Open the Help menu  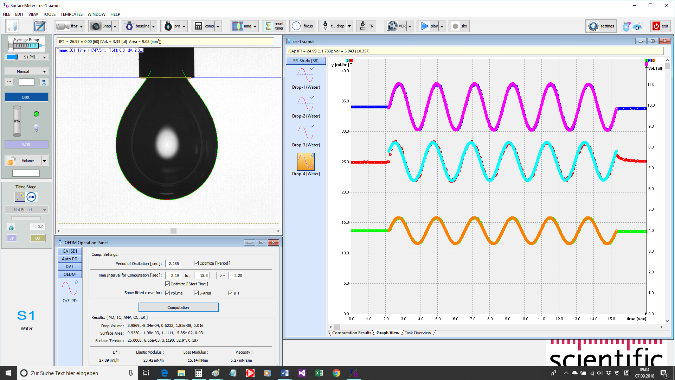pos(115,14)
